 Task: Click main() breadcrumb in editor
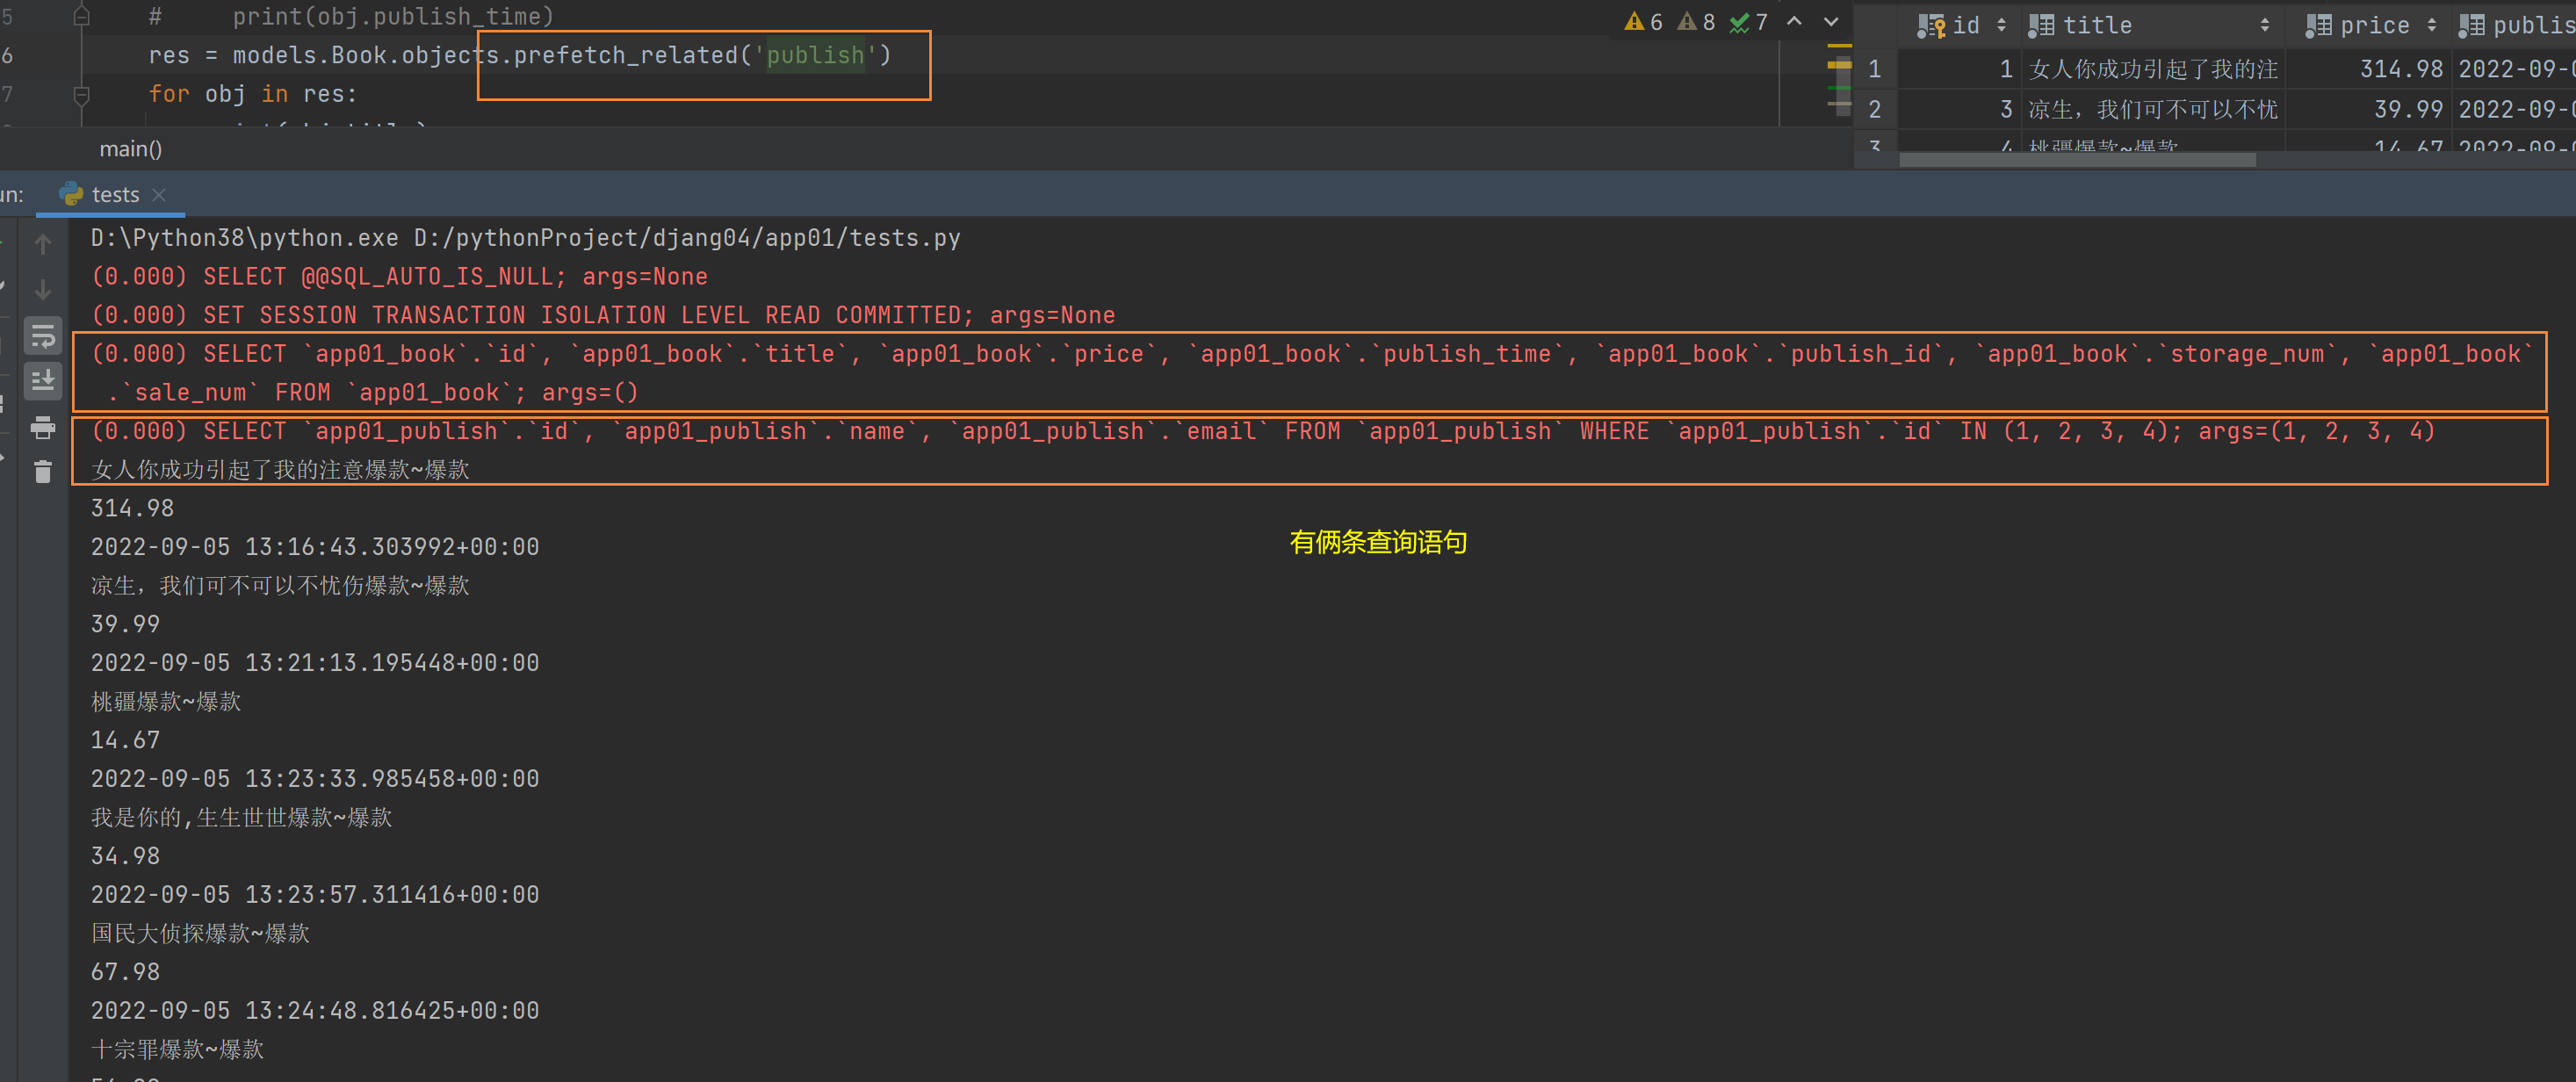[x=130, y=149]
